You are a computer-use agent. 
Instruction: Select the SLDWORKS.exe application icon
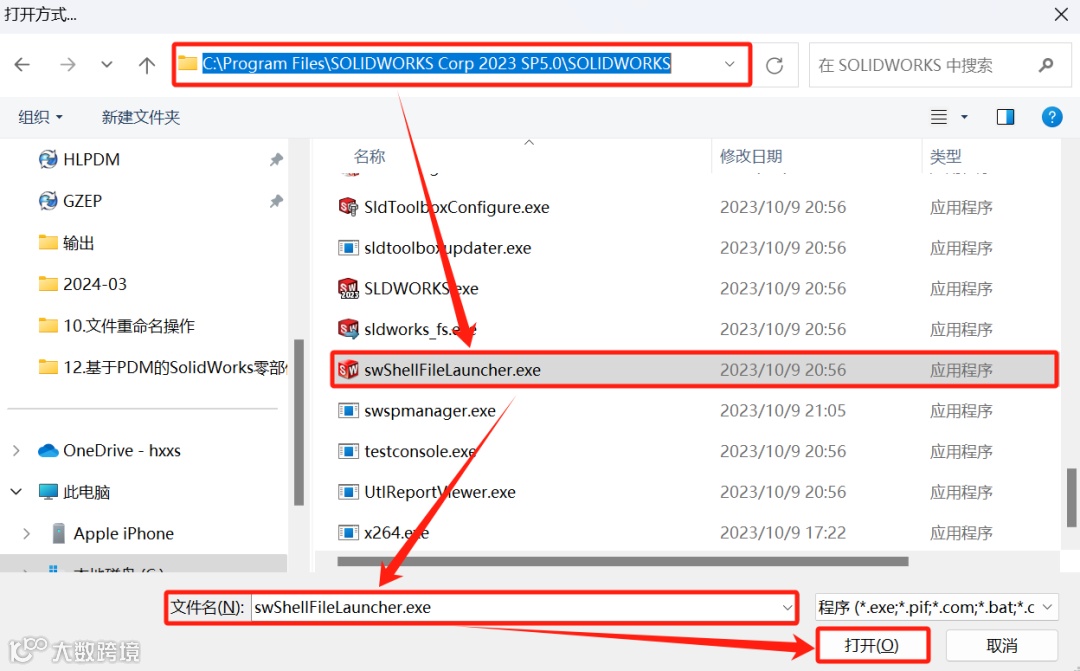pos(348,288)
